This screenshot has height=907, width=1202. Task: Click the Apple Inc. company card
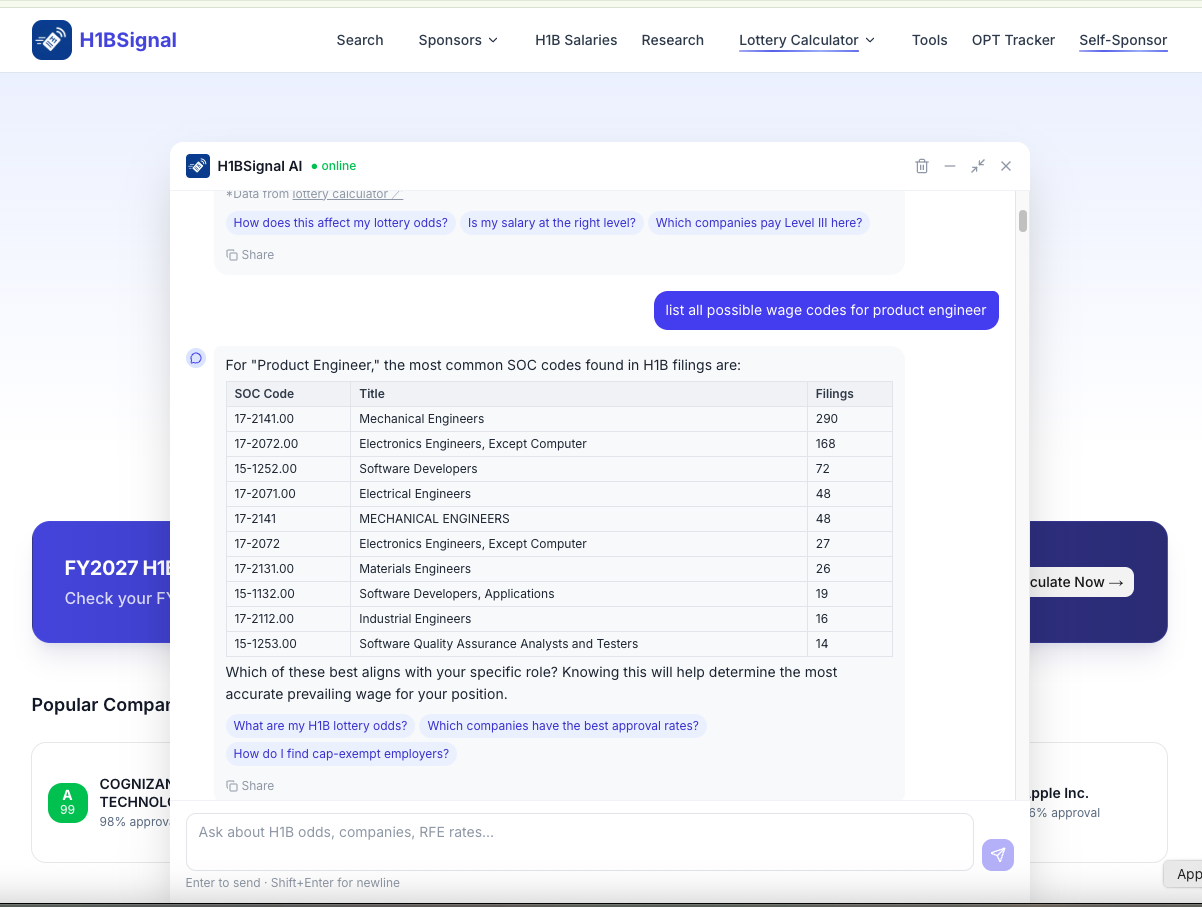(1098, 802)
